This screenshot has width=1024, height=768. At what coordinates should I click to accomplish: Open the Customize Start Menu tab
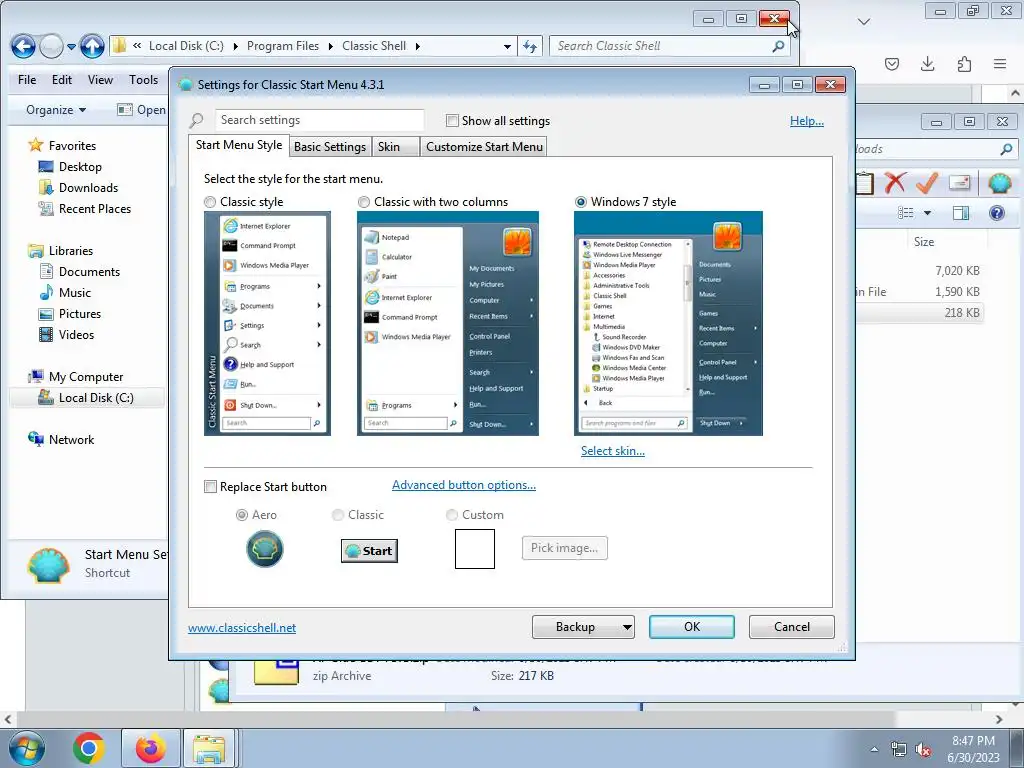(484, 147)
